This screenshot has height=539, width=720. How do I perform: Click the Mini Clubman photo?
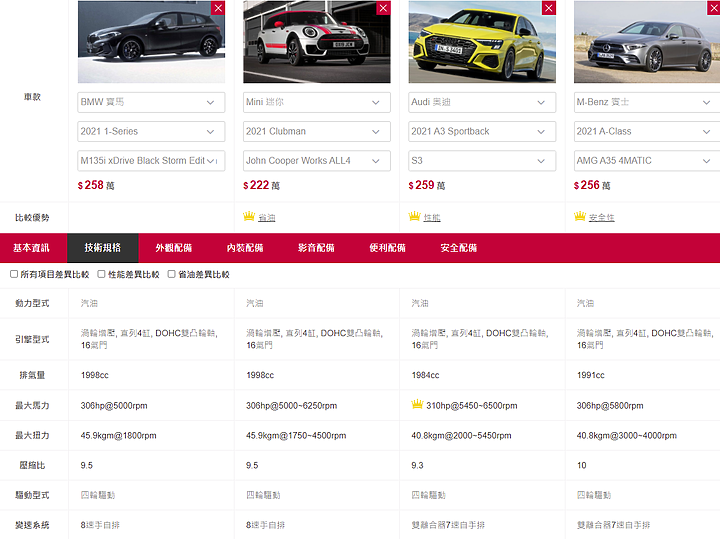(x=316, y=42)
